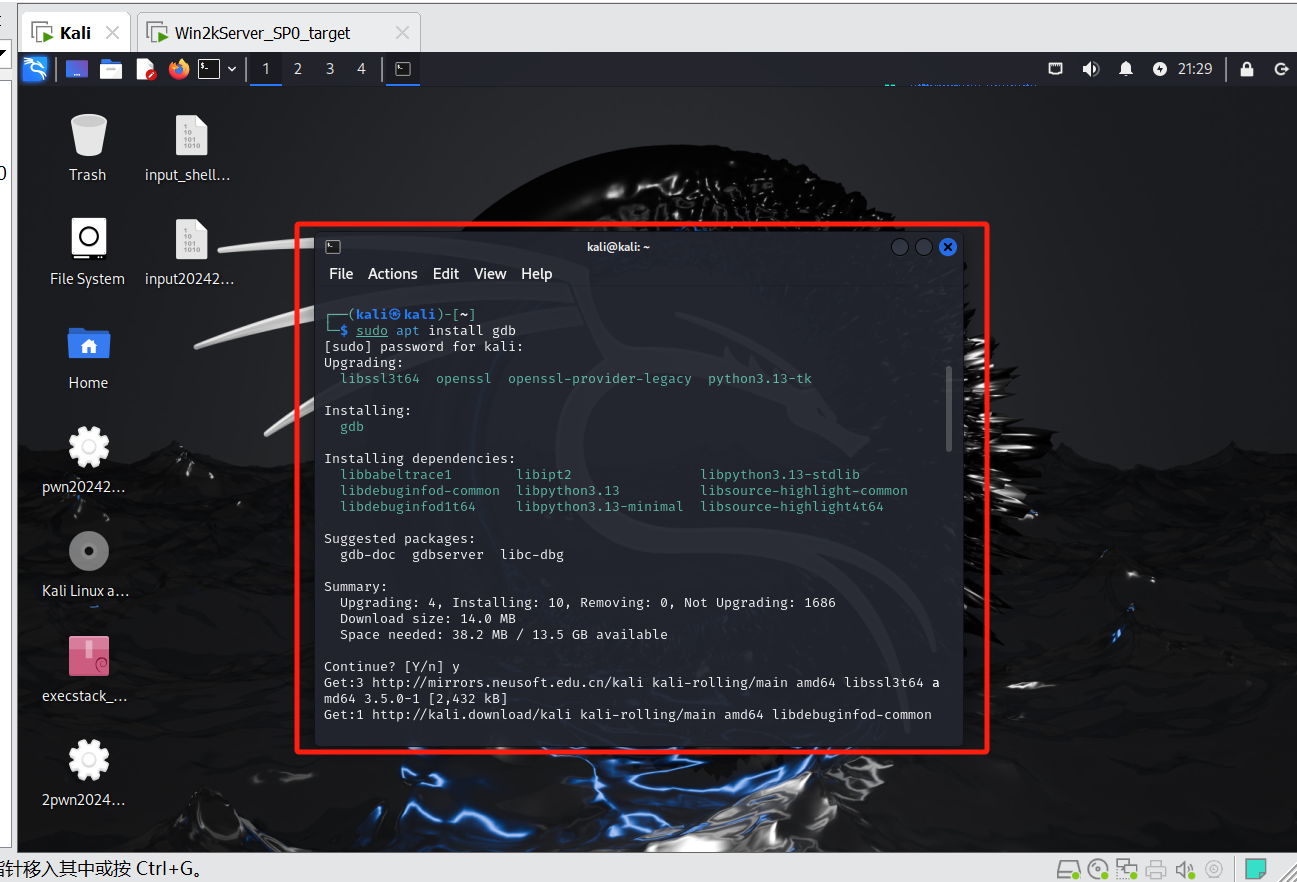Click the hard disk status icon
This screenshot has height=882, width=1297.
tap(1069, 869)
